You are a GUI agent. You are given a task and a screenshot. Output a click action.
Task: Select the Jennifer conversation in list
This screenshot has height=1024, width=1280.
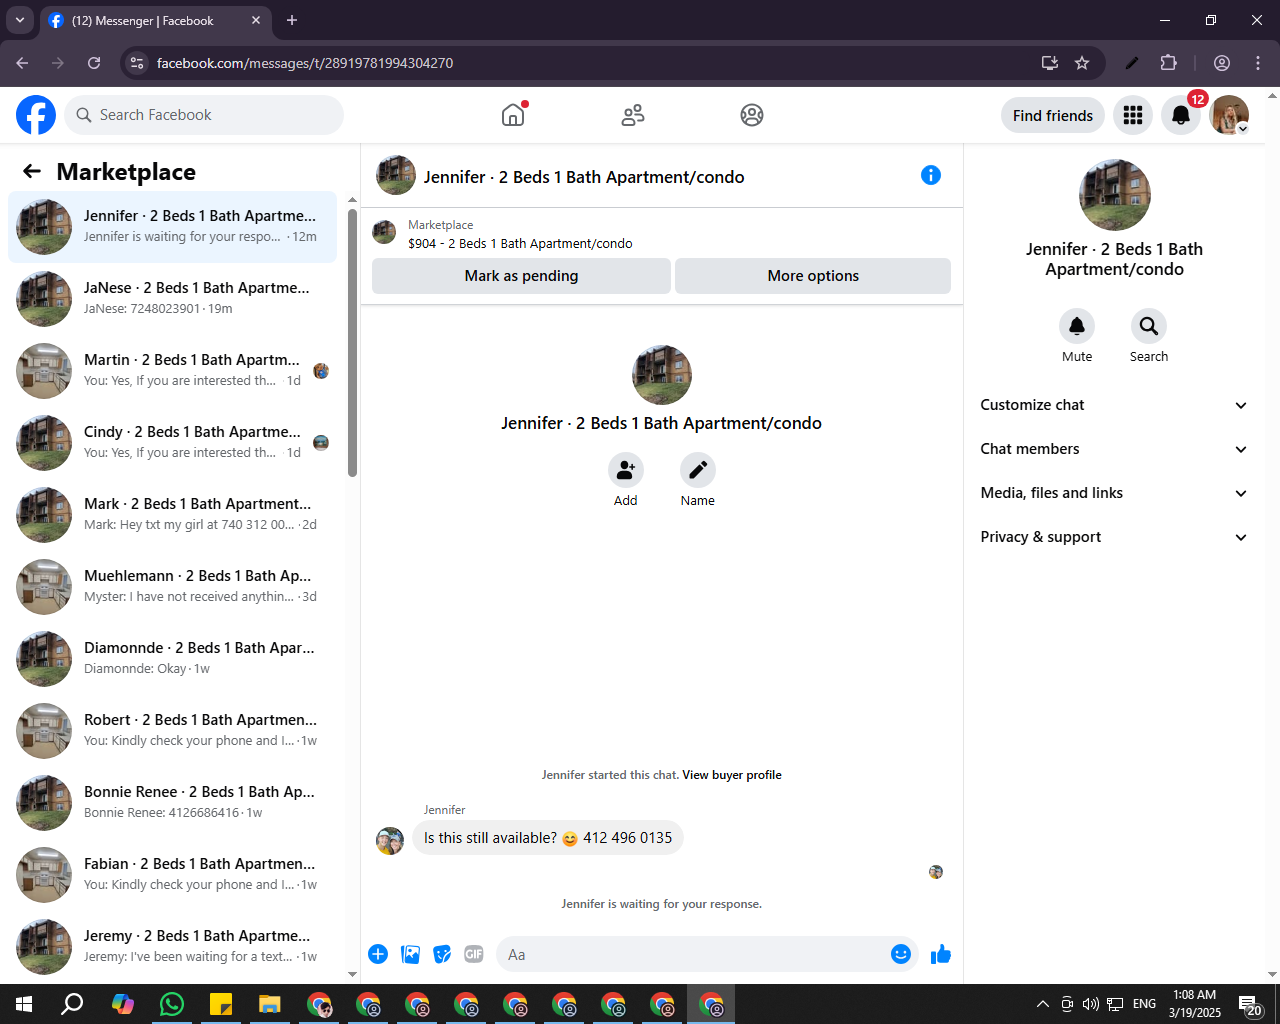point(172,227)
